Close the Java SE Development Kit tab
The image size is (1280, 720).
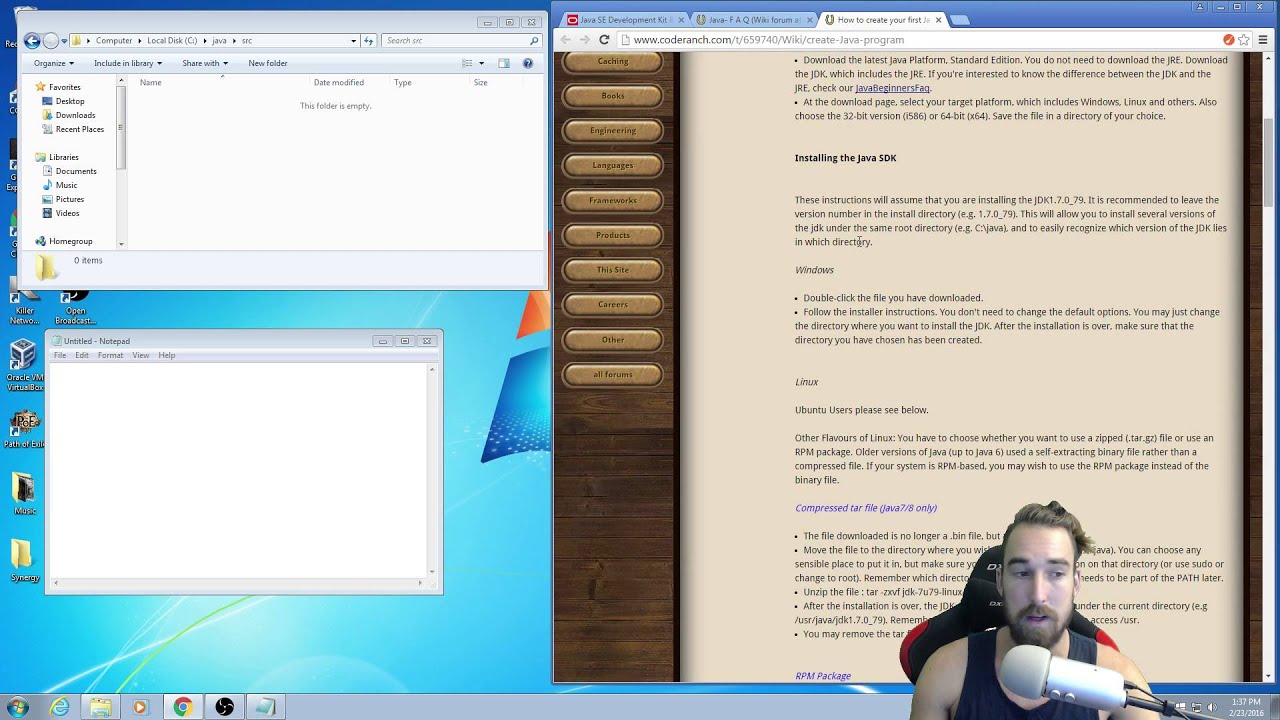682,20
